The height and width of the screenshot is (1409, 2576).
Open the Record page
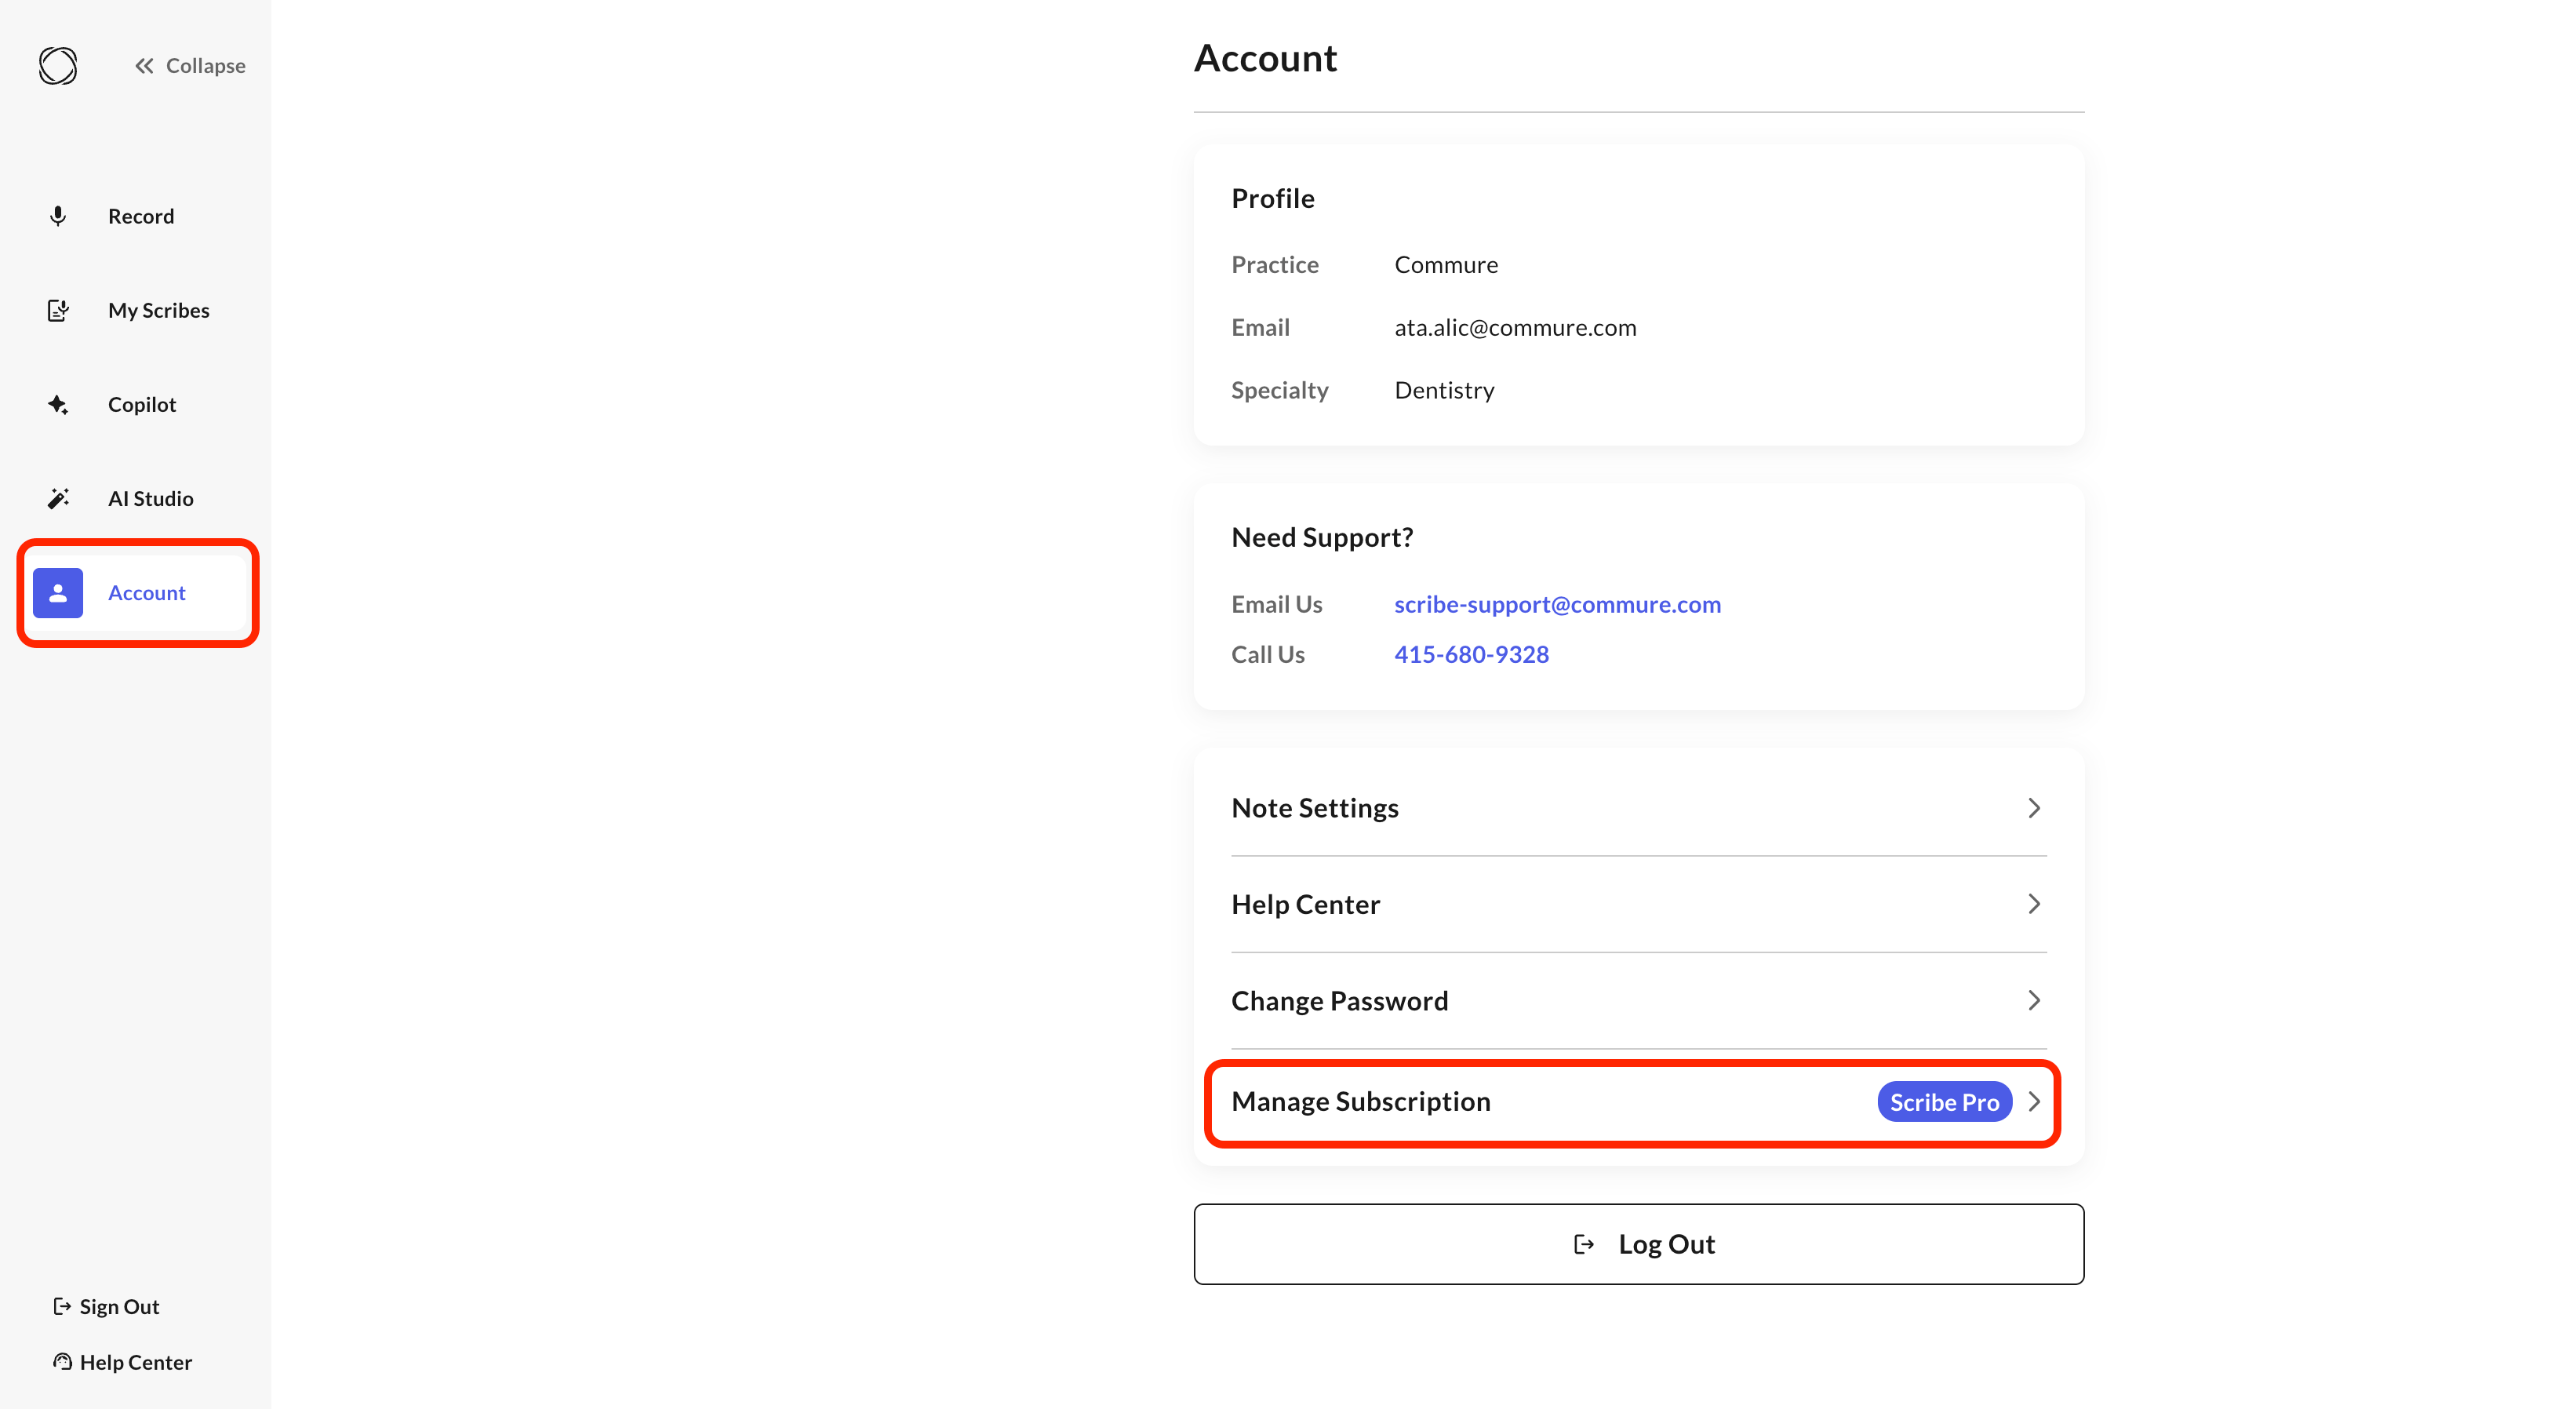tap(135, 216)
